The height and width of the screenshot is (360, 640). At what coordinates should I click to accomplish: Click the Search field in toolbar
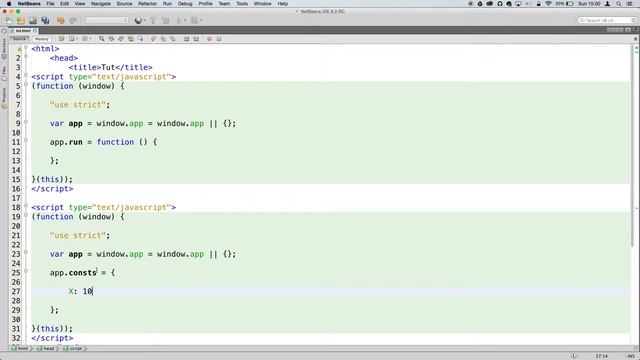click(607, 20)
